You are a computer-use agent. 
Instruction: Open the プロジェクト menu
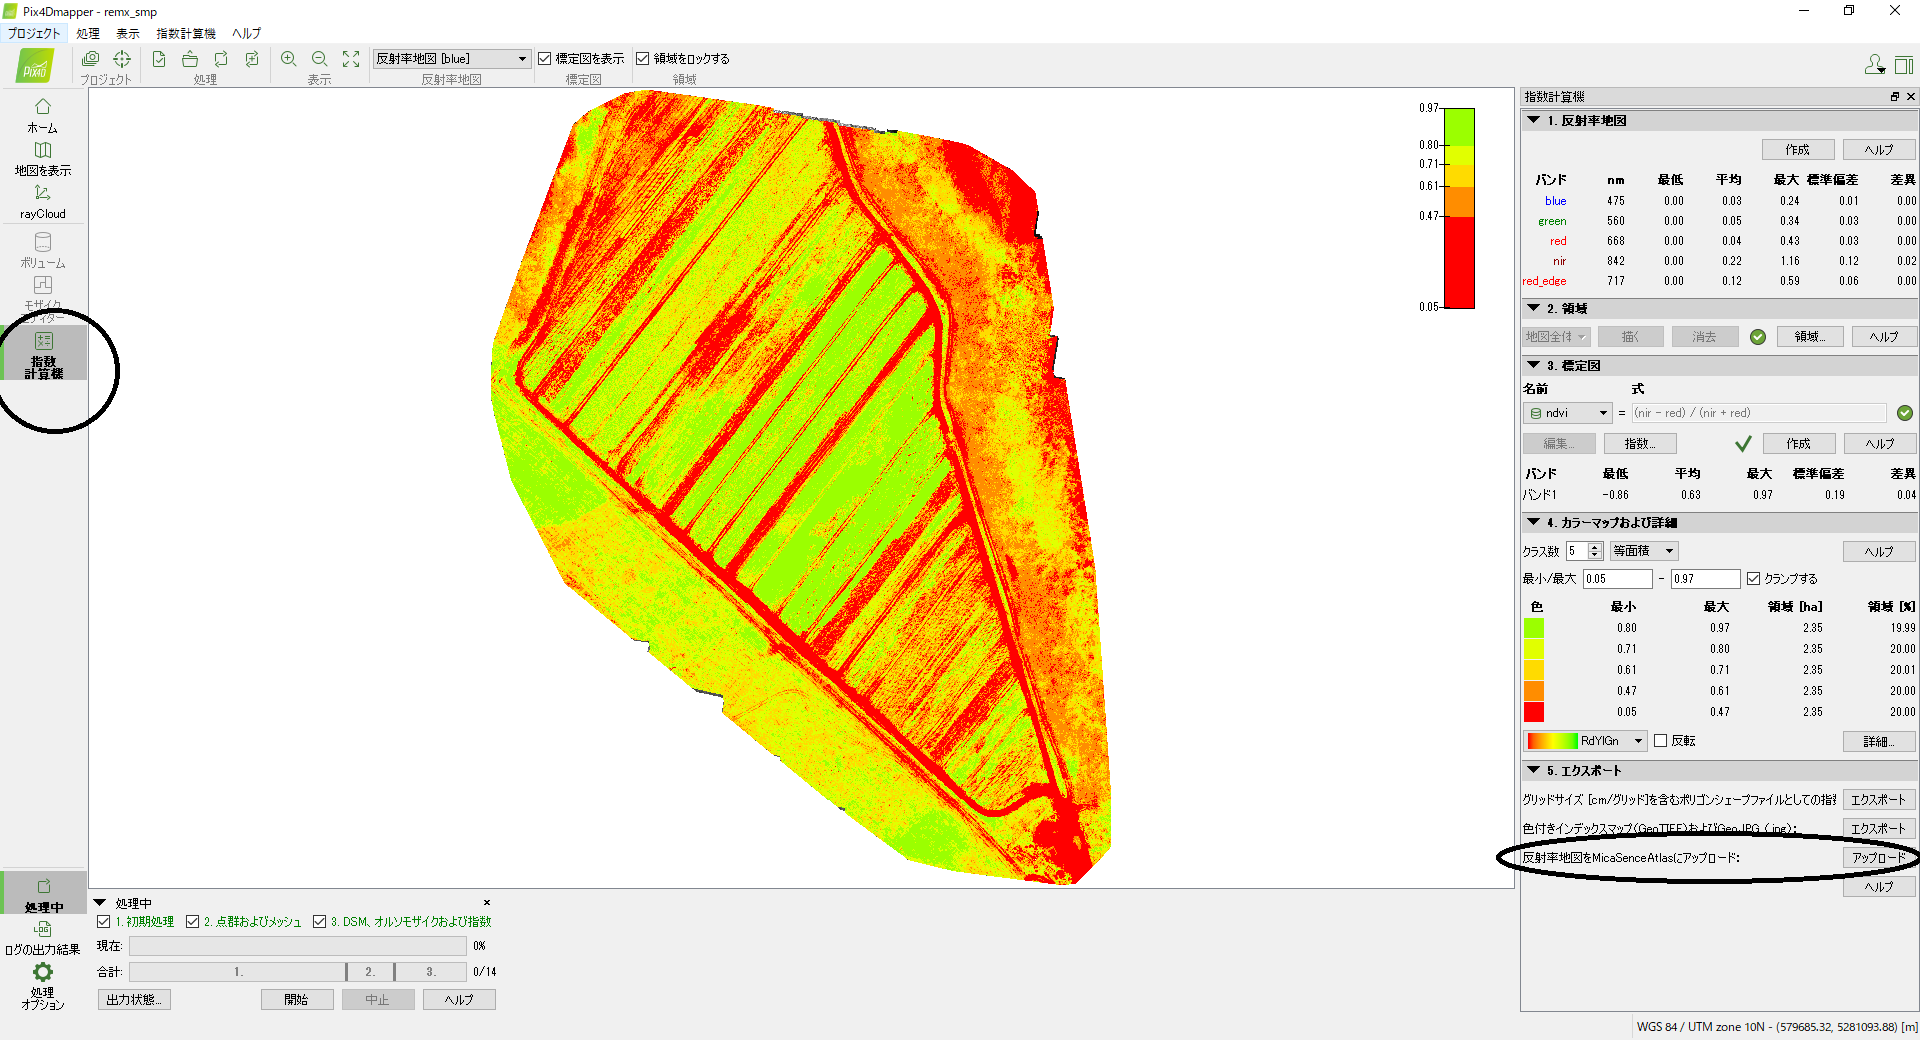34,33
